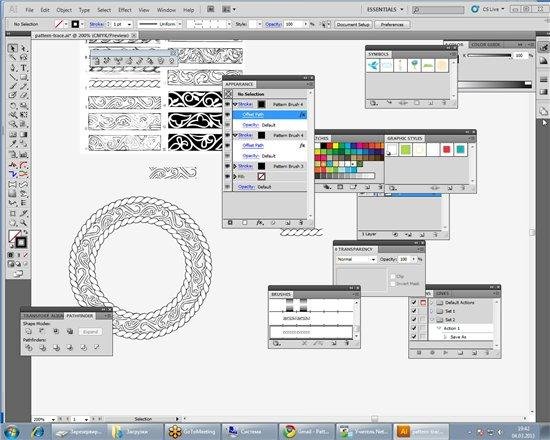Toggle visibility eye of Fill row

[228, 176]
